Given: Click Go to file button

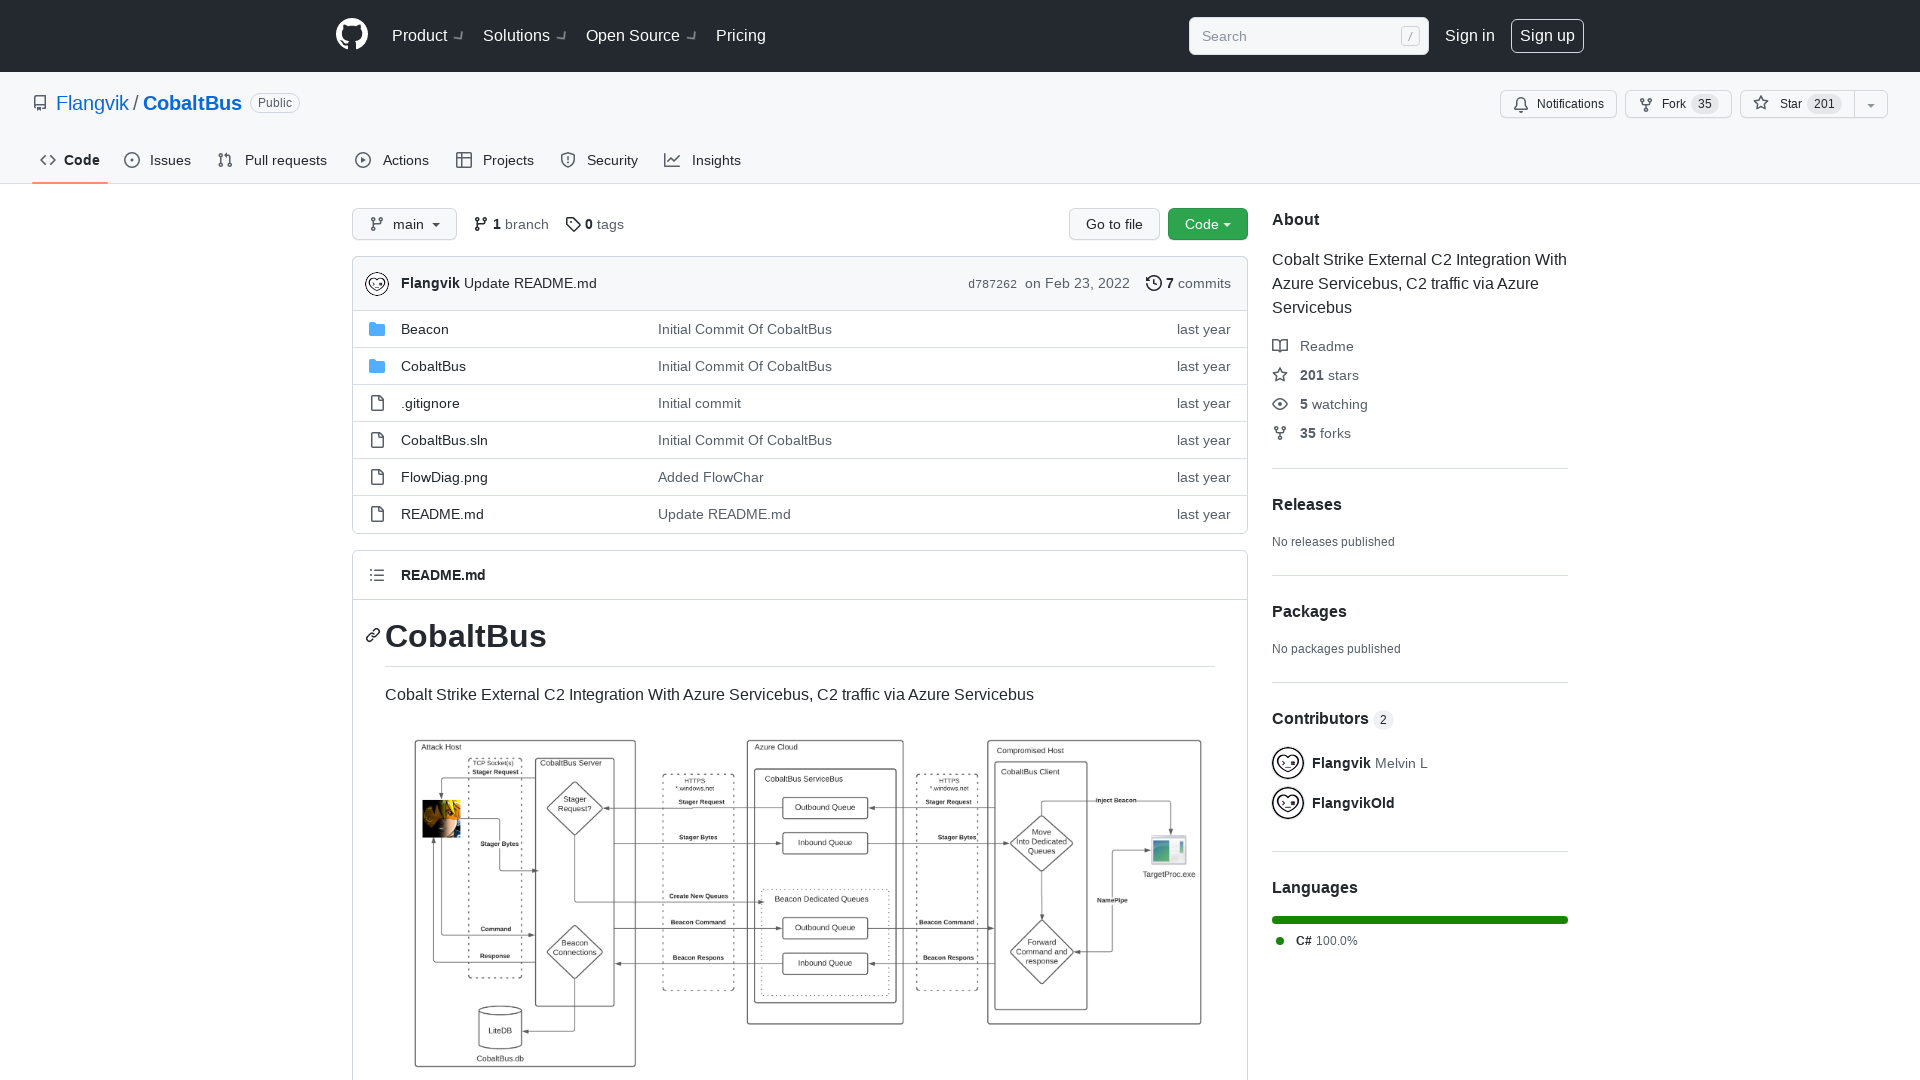Looking at the screenshot, I should tap(1114, 224).
